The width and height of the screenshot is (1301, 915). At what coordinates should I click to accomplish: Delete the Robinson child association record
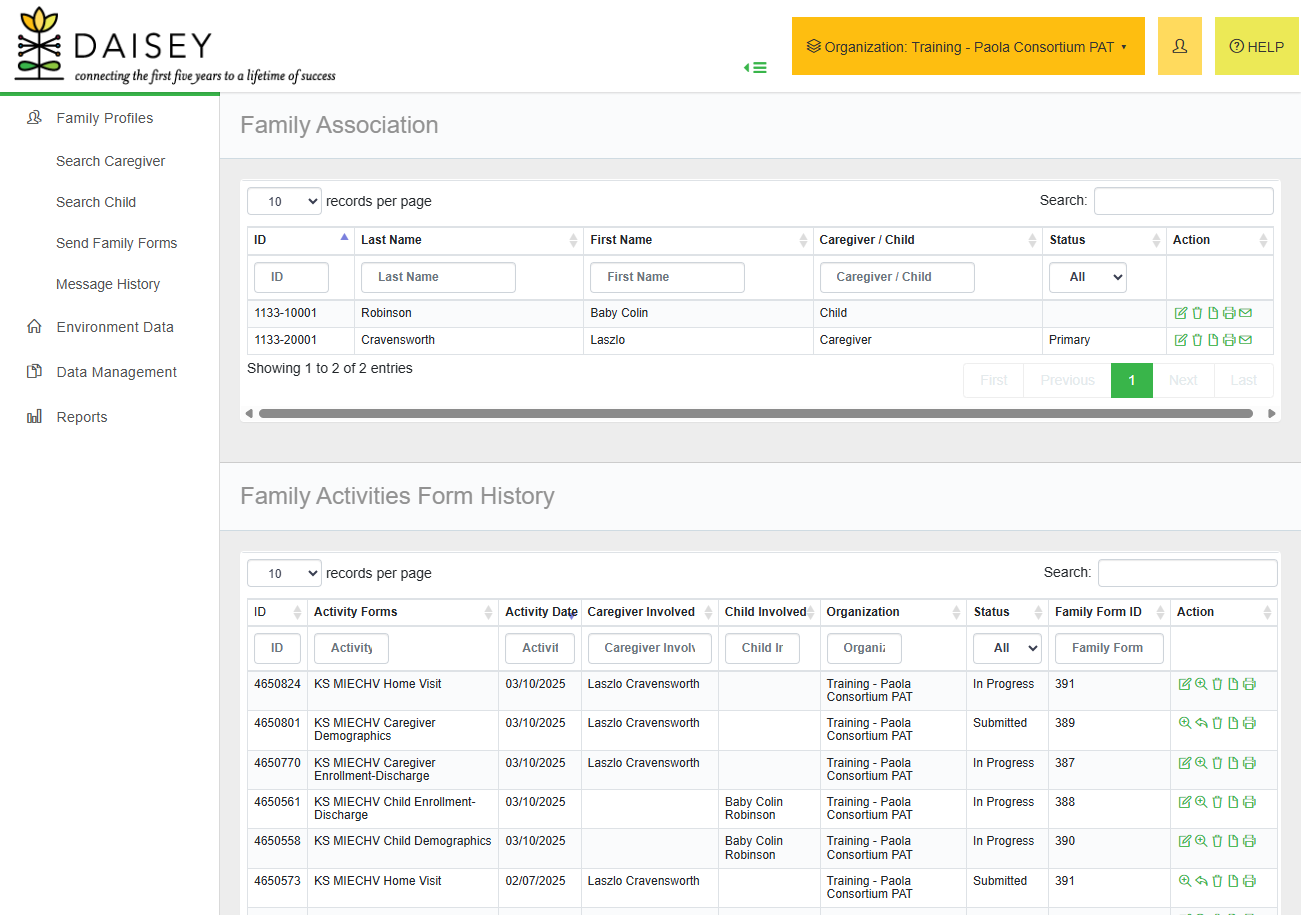pyautogui.click(x=1197, y=313)
